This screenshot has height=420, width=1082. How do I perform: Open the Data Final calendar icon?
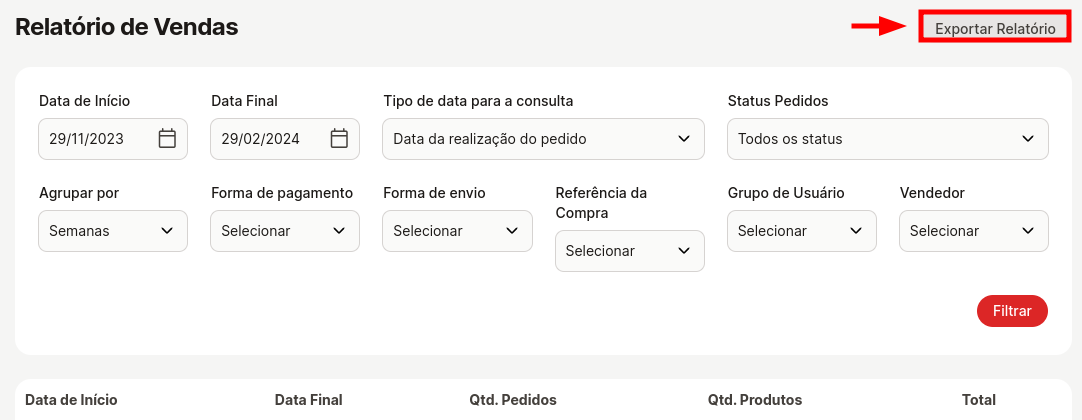[x=339, y=139]
